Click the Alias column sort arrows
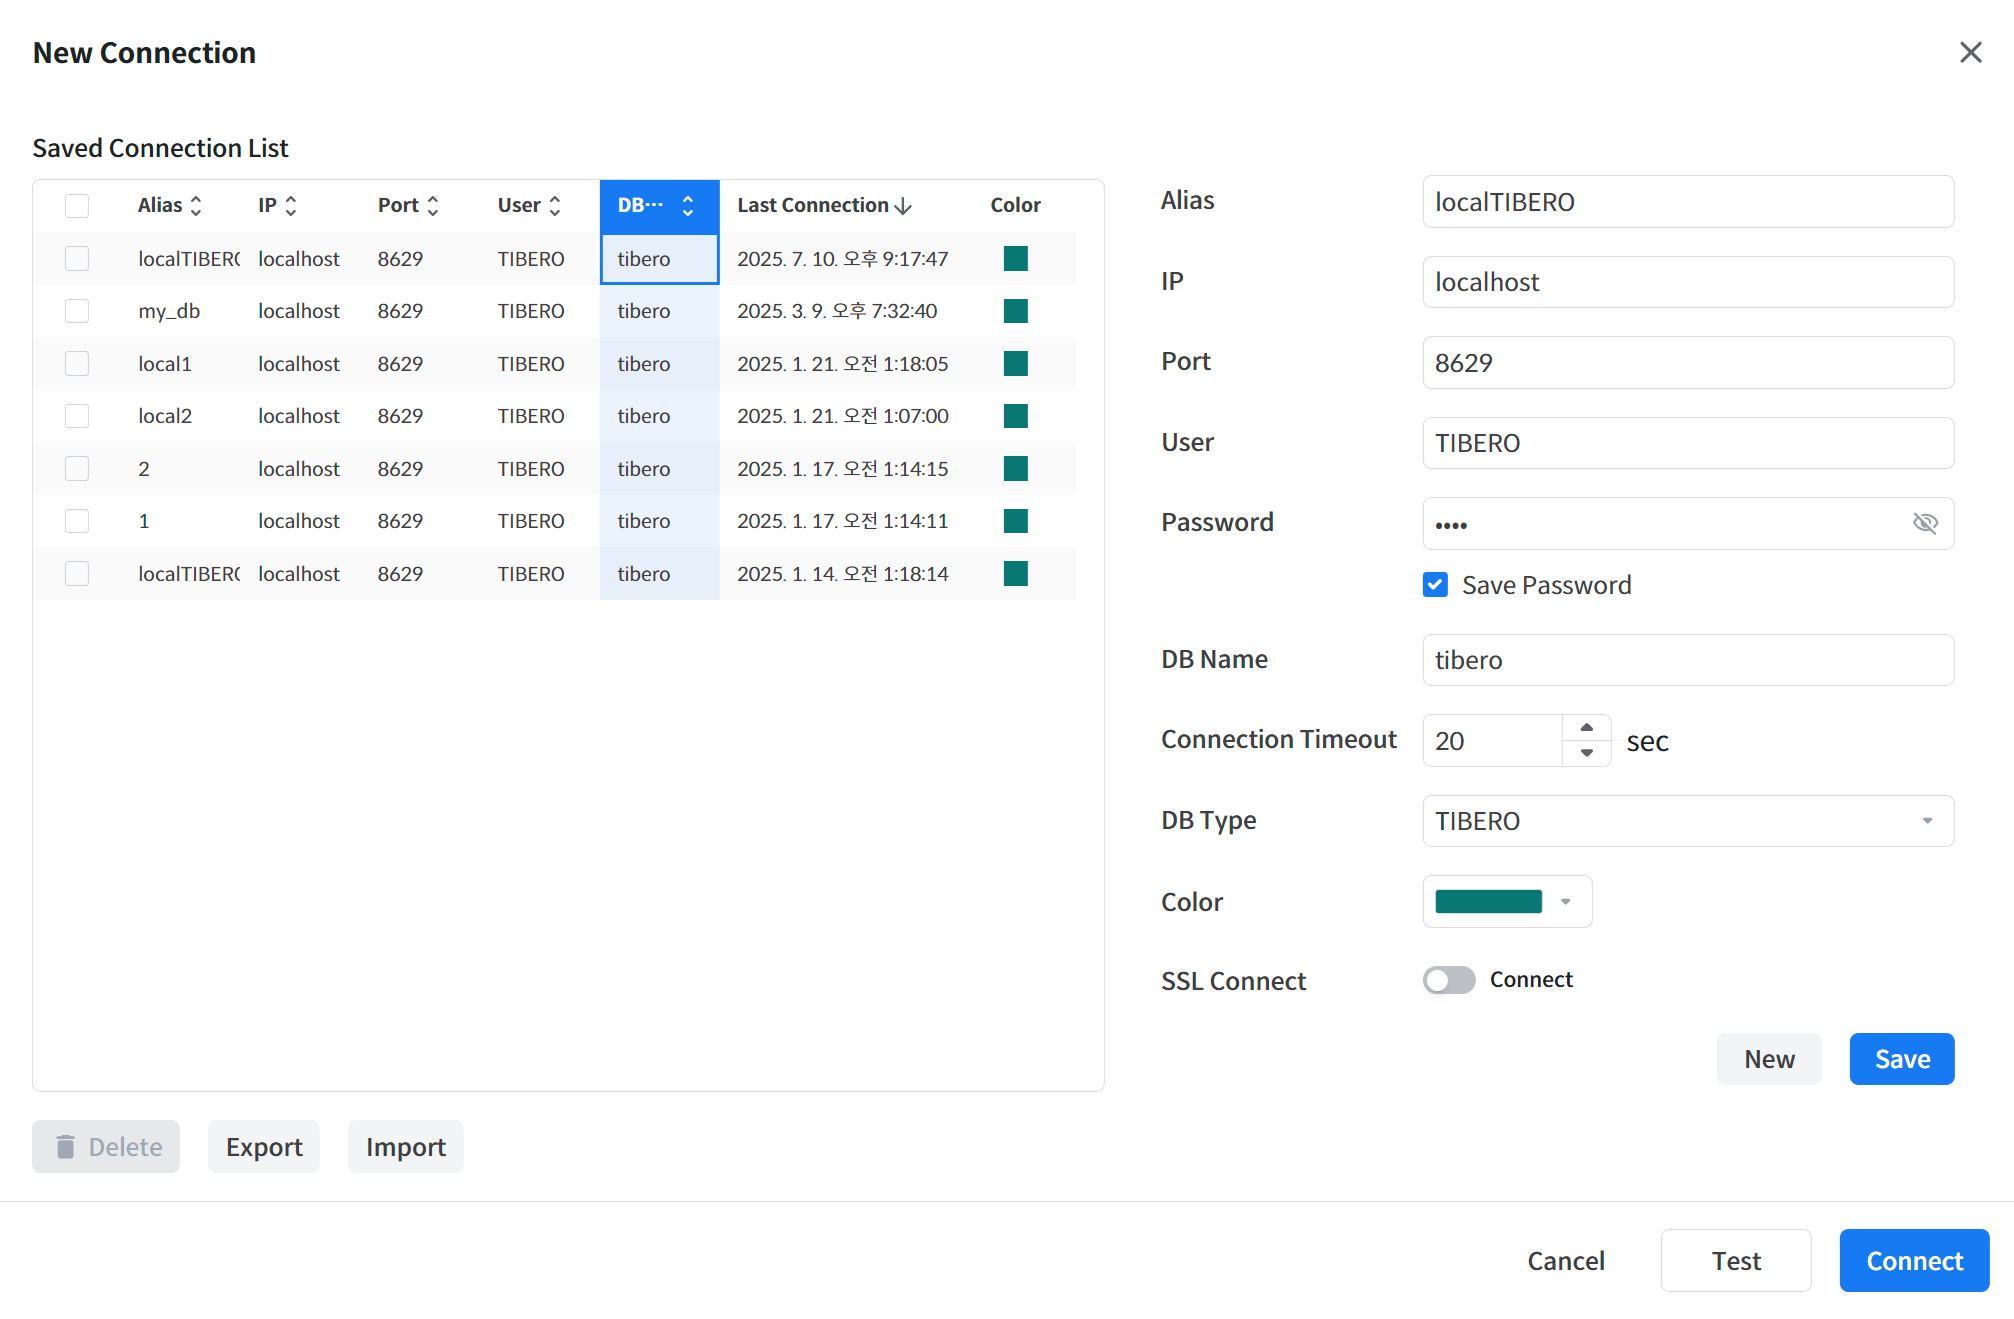2014x1319 pixels. click(196, 206)
